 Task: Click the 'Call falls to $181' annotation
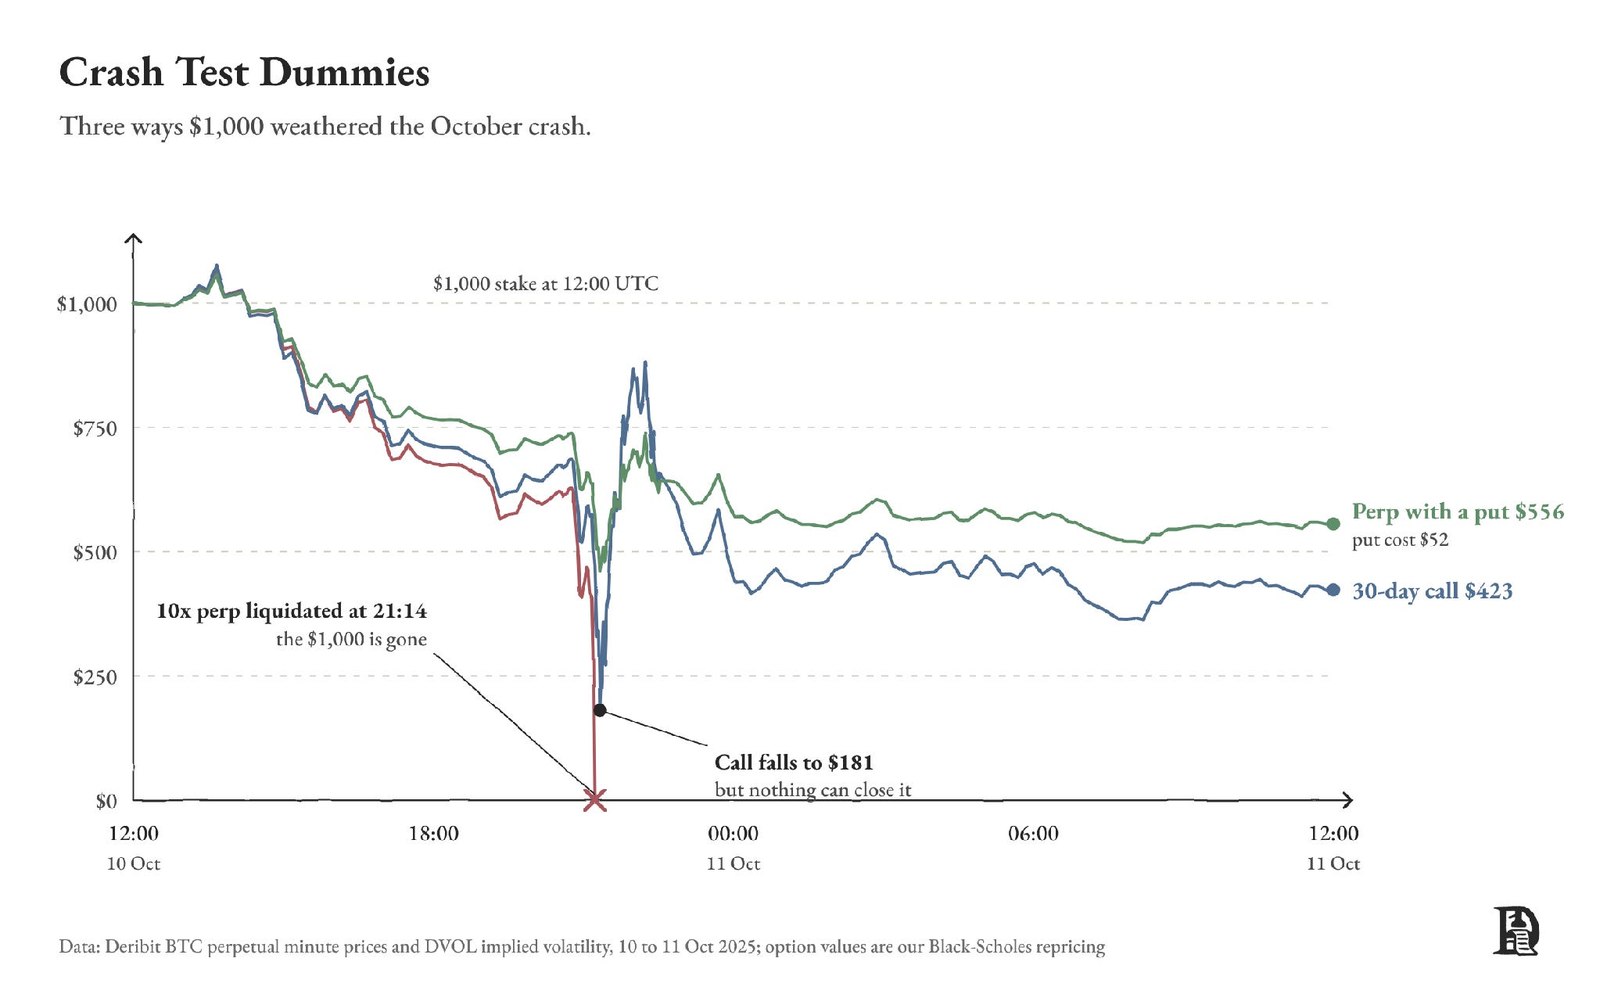[x=794, y=763]
